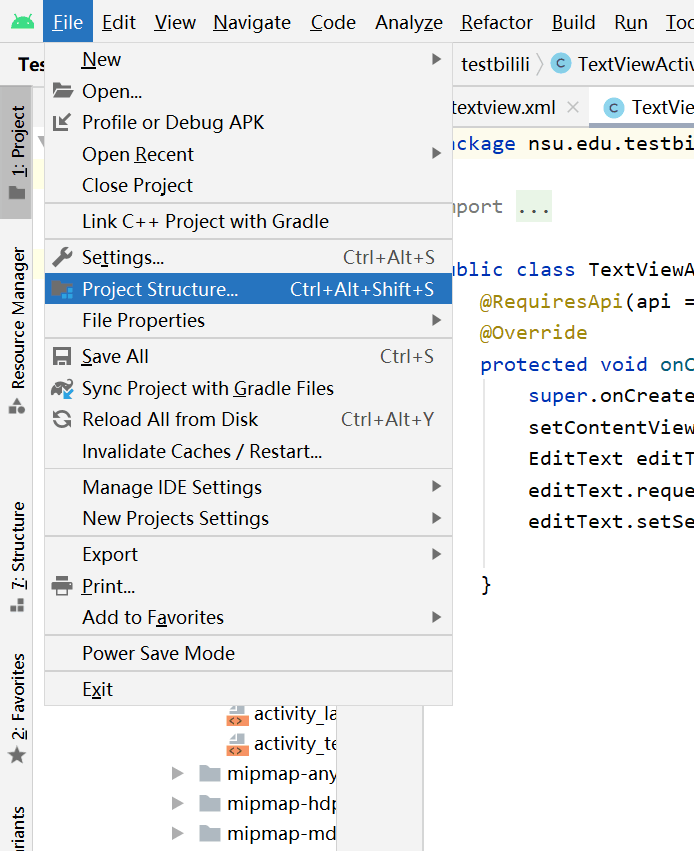Click the testbilili breadcrumb item

[x=495, y=64]
